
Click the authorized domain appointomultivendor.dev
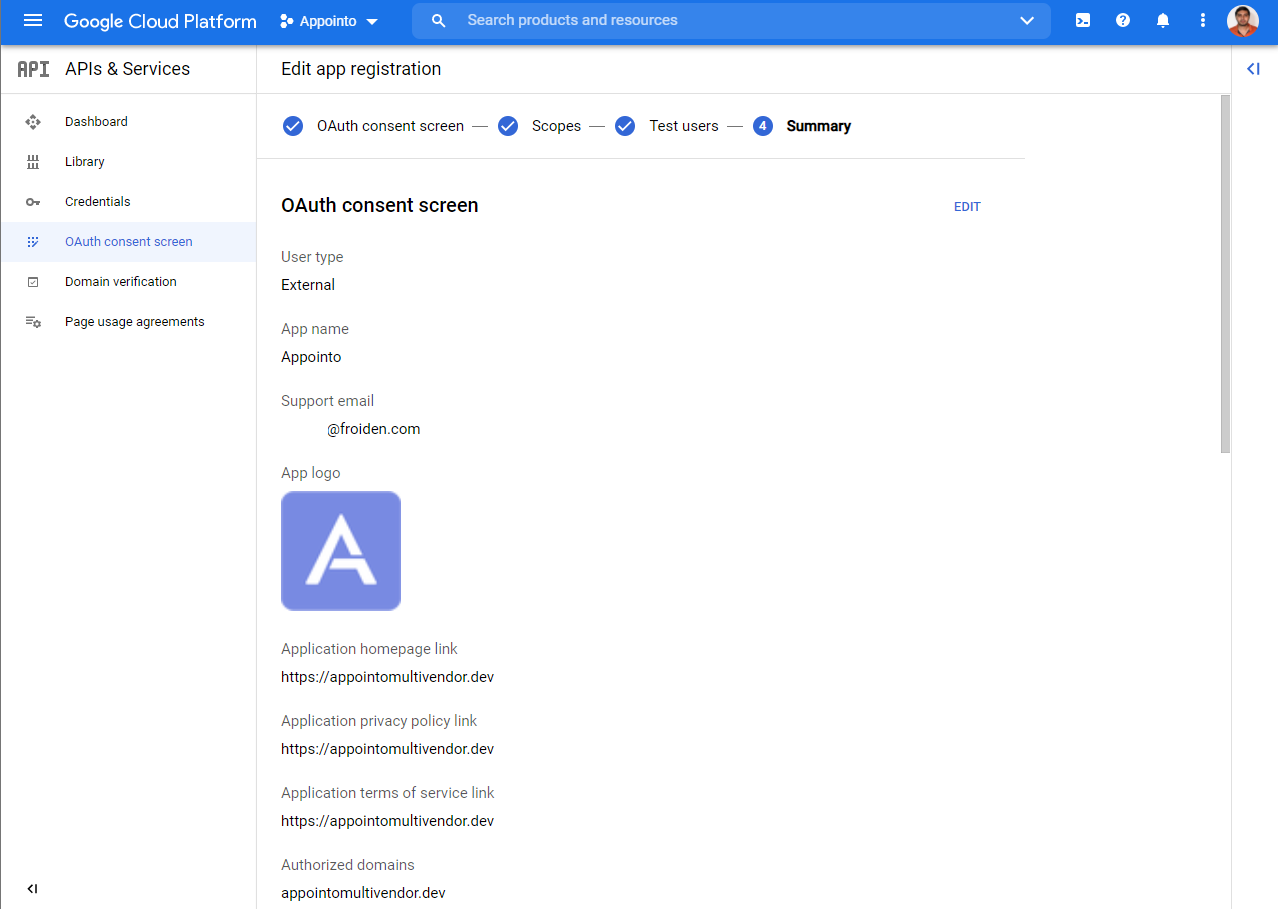(363, 893)
